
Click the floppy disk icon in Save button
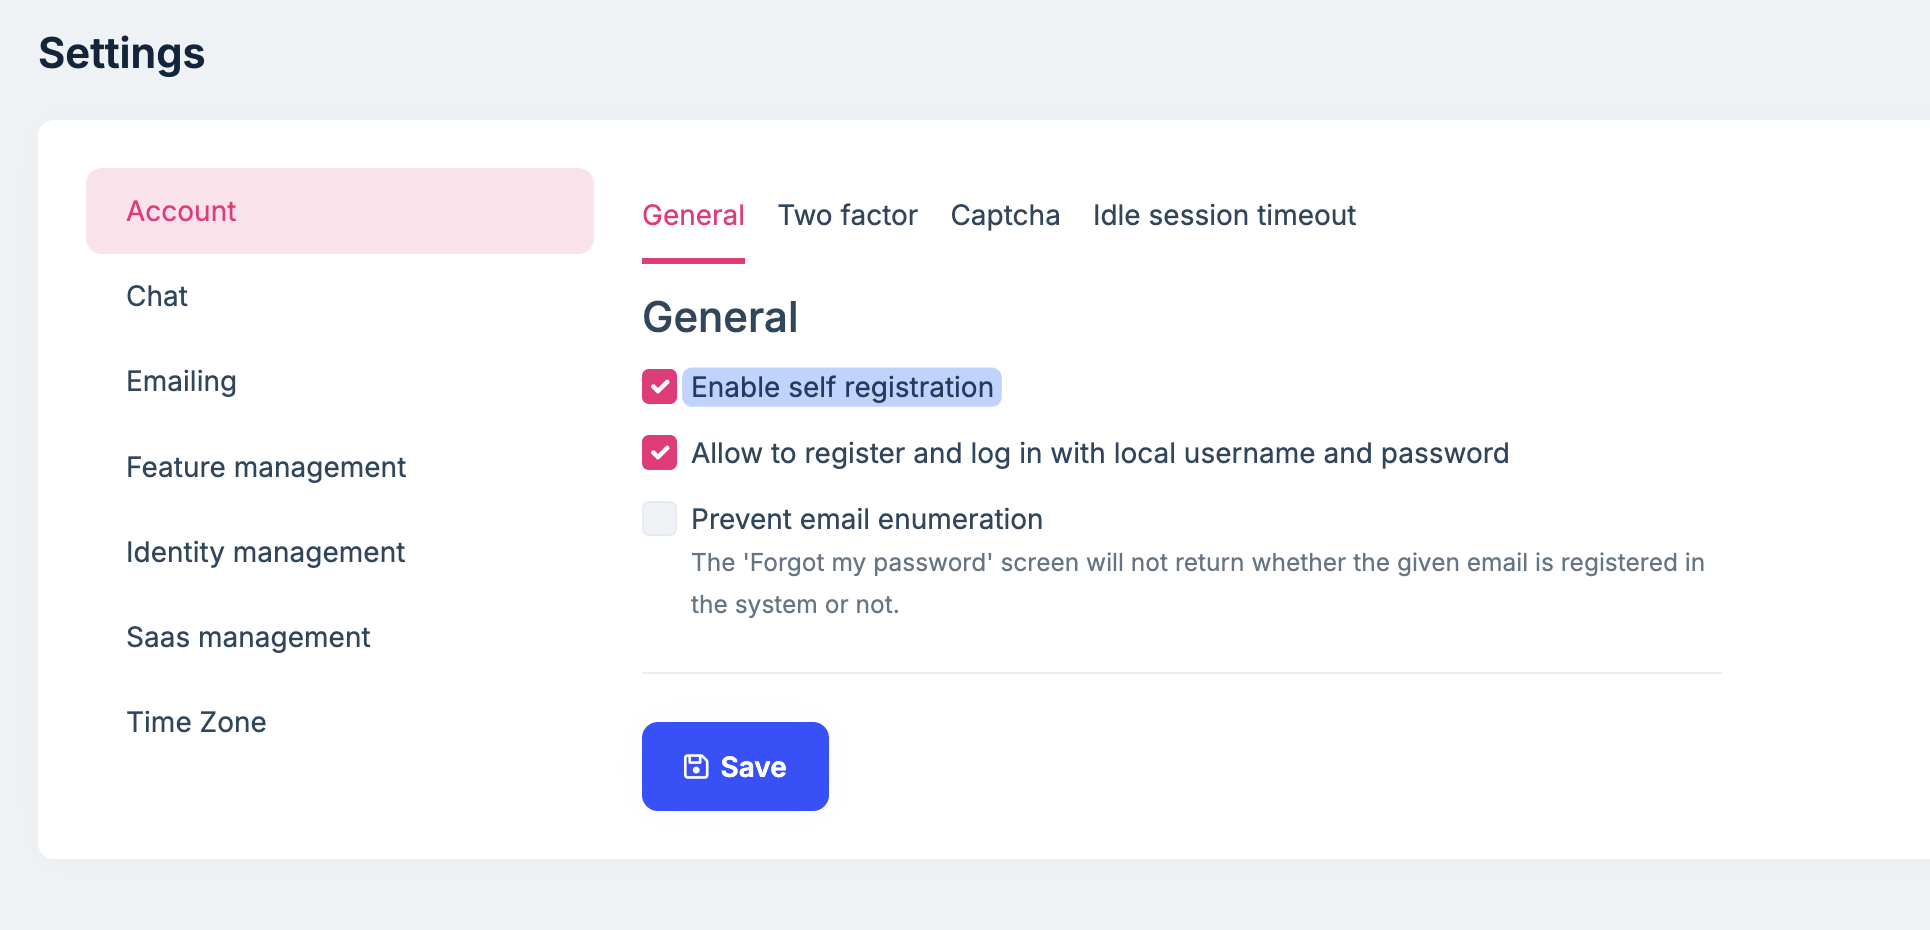pos(696,767)
